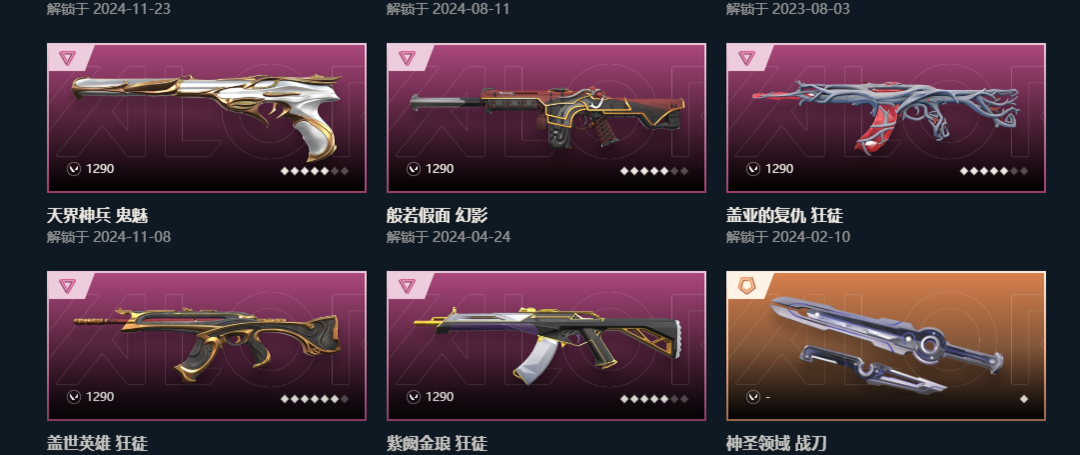Screen dimensions: 1080x455
Task: Select the 盖世英雄 狂徒 gold-trimmed rifle image
Action: (x=207, y=344)
